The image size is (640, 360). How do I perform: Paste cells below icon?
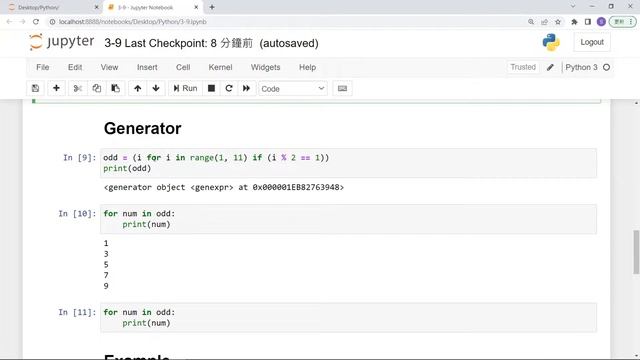(116, 88)
